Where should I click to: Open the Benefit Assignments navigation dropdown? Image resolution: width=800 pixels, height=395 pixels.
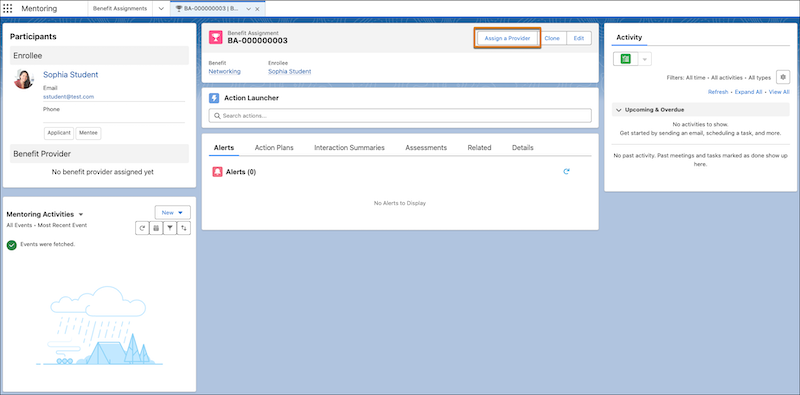[161, 9]
